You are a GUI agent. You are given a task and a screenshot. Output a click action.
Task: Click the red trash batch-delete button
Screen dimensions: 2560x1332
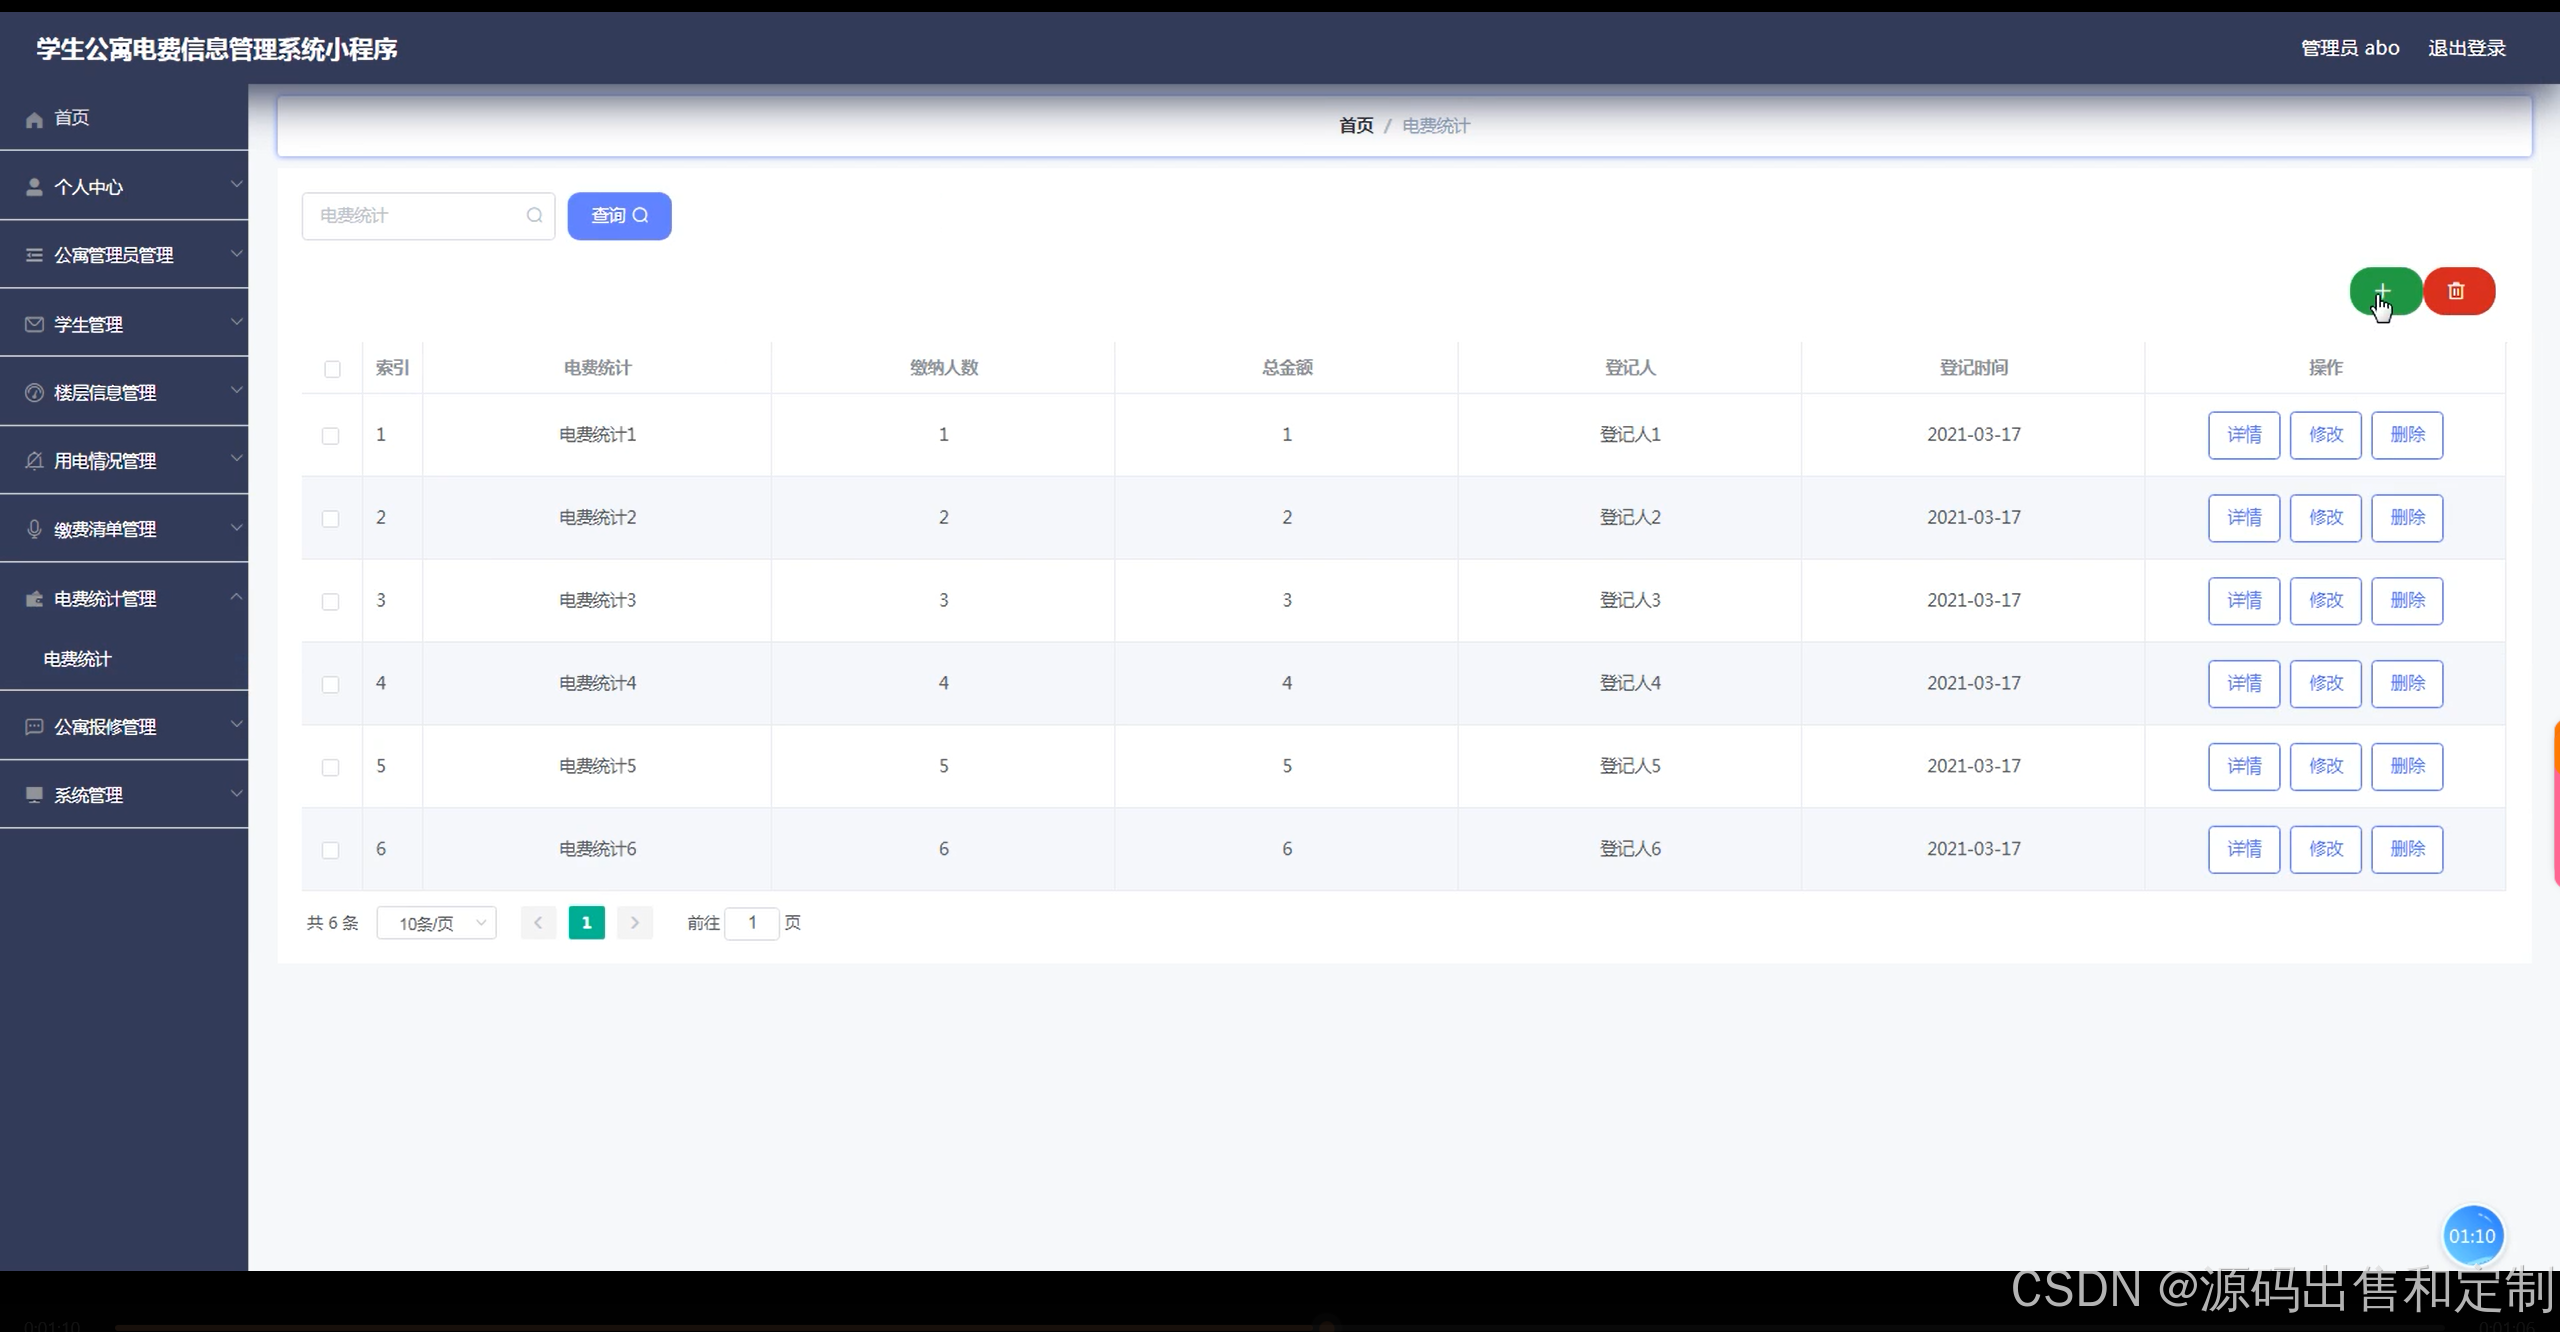(x=2458, y=291)
